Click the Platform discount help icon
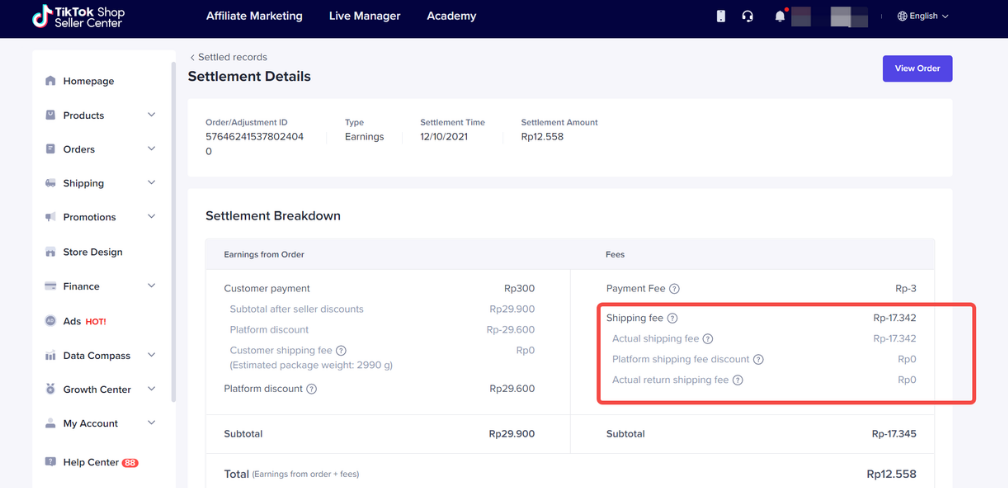This screenshot has width=1008, height=488. click(x=311, y=389)
